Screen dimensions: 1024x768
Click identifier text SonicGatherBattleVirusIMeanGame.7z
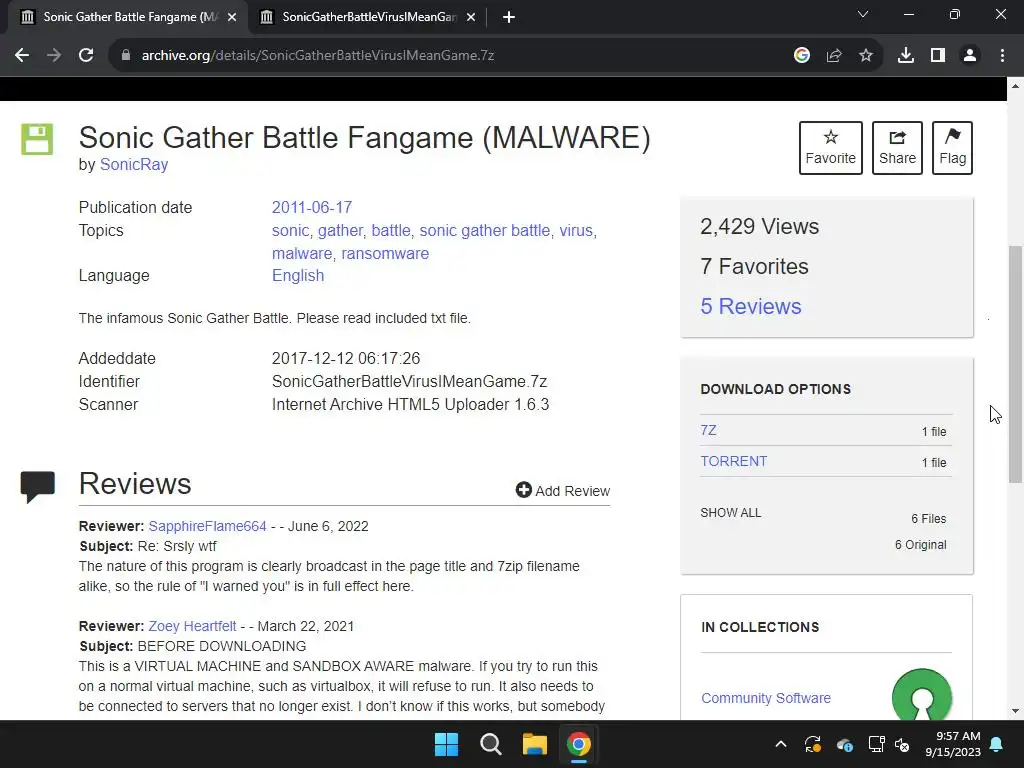[409, 381]
